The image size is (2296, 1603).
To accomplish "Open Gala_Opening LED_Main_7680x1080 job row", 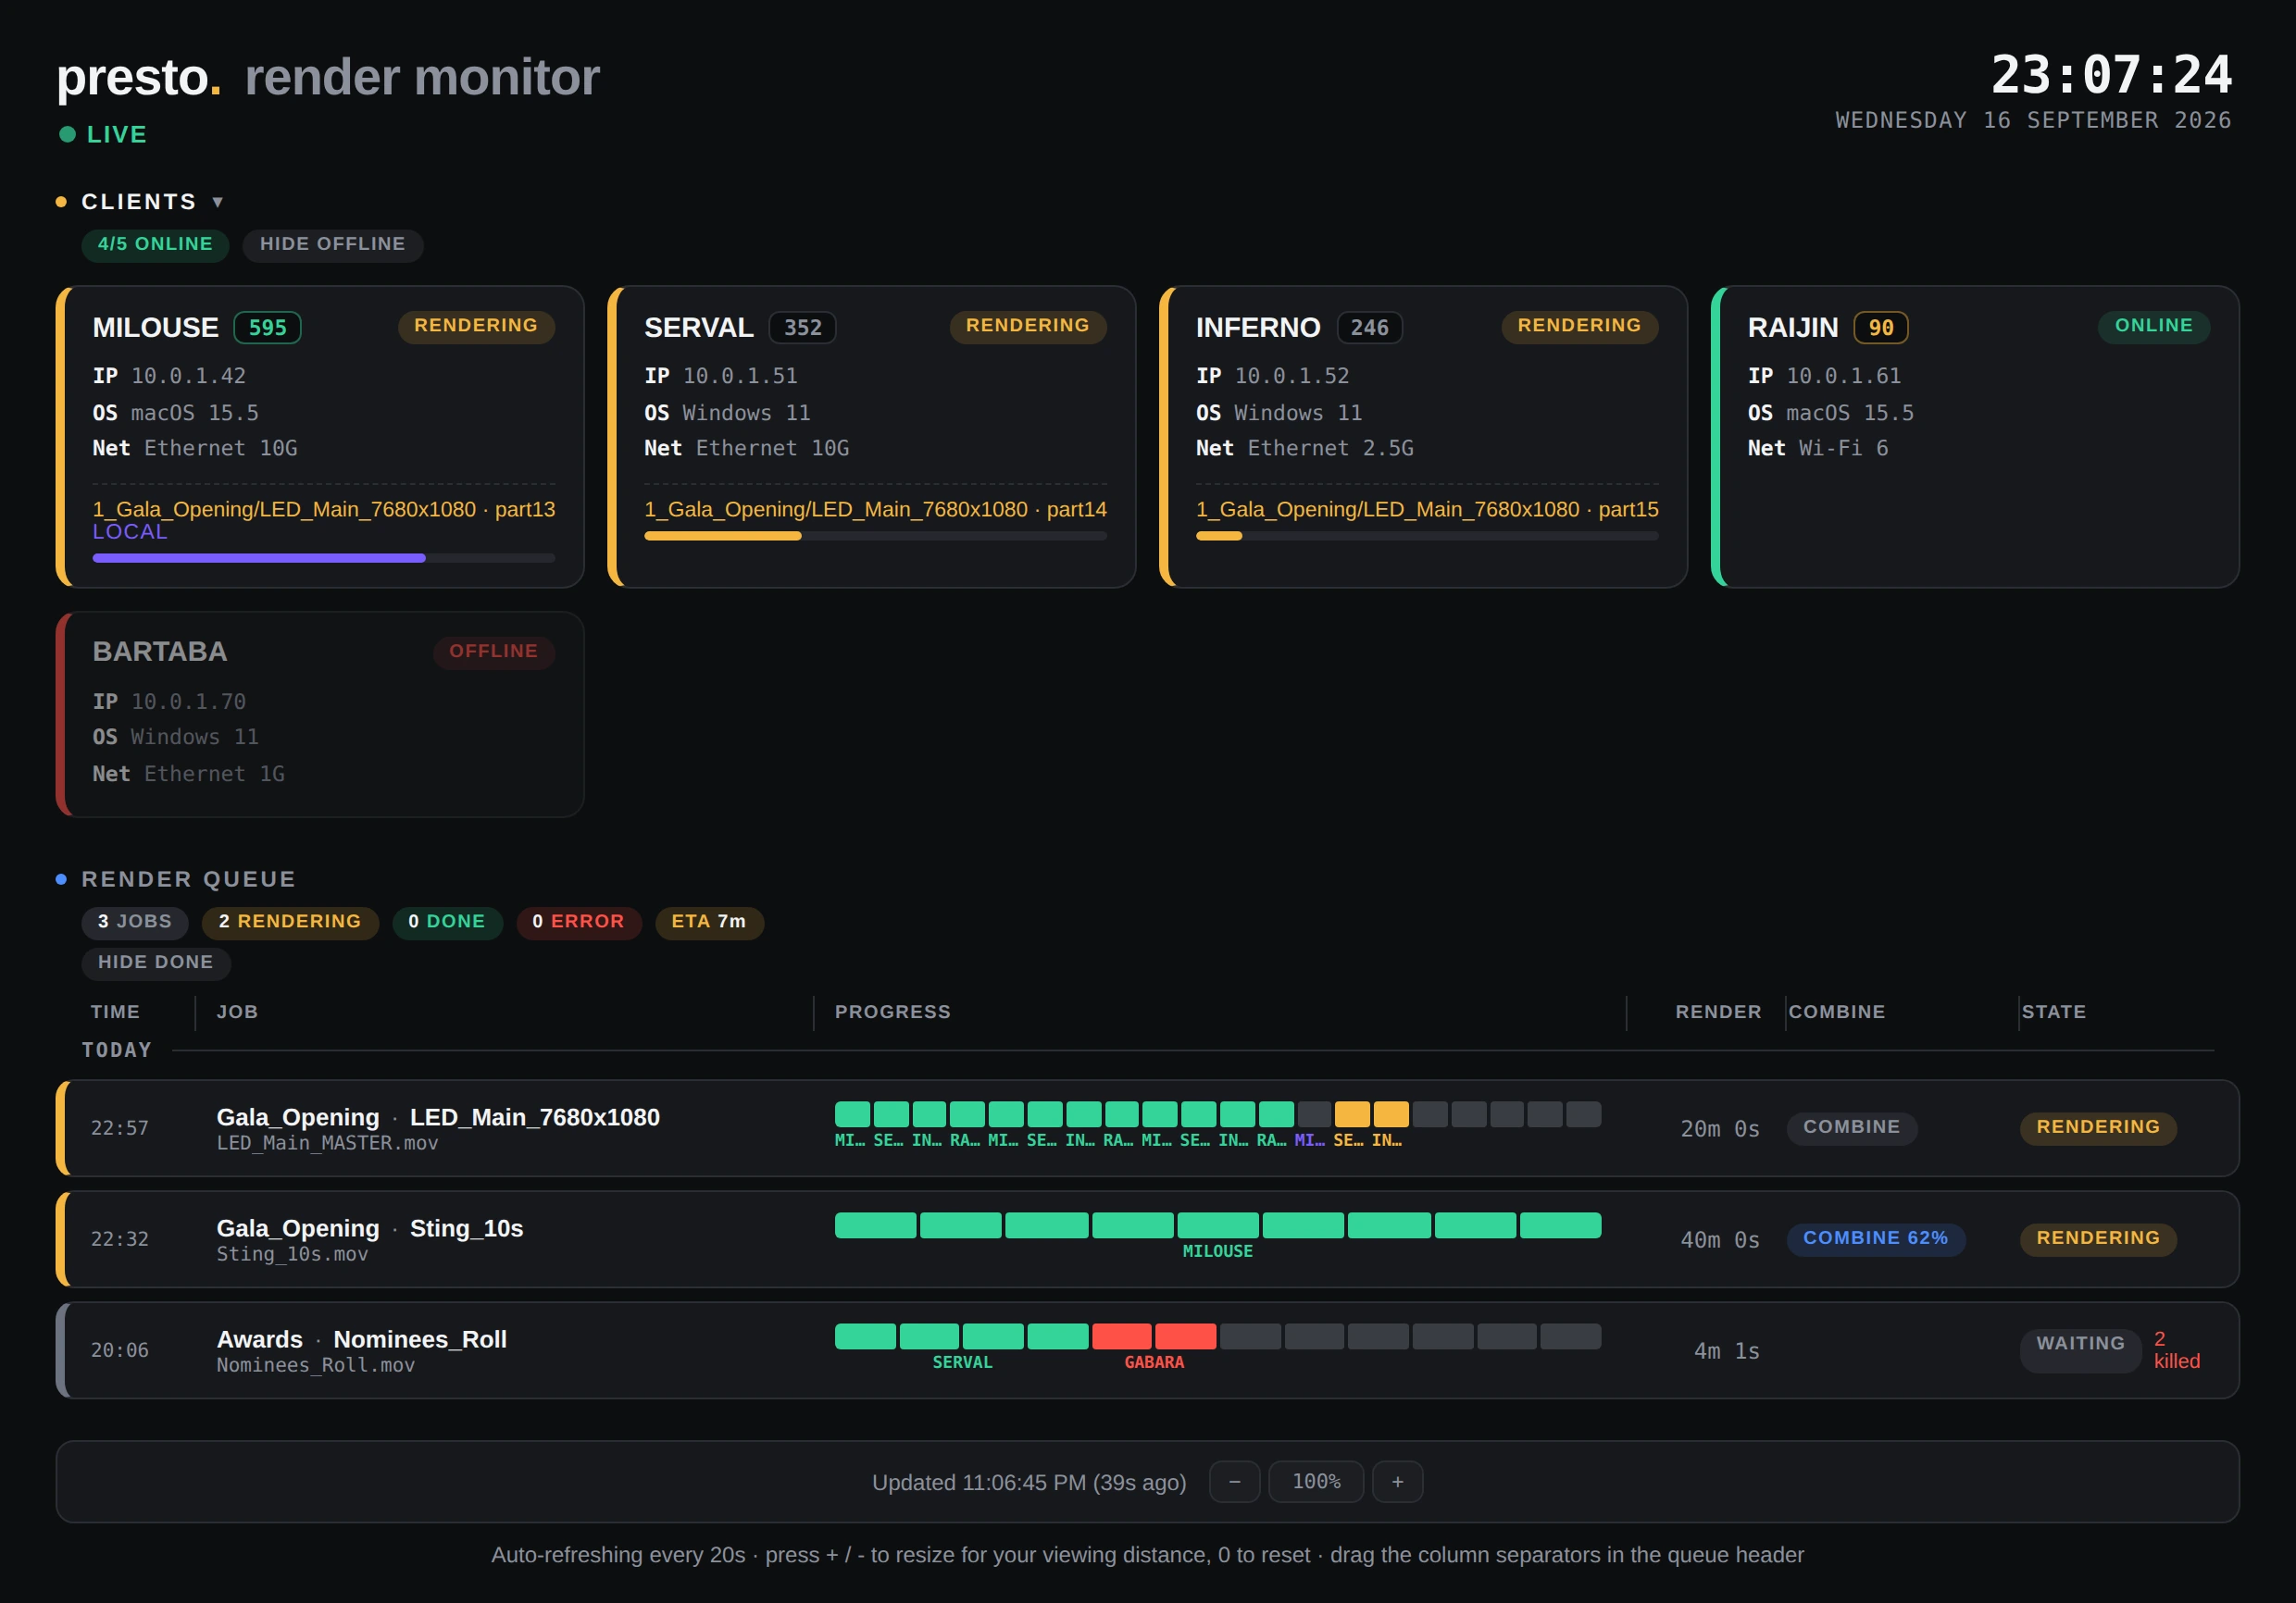I will 1147,1128.
